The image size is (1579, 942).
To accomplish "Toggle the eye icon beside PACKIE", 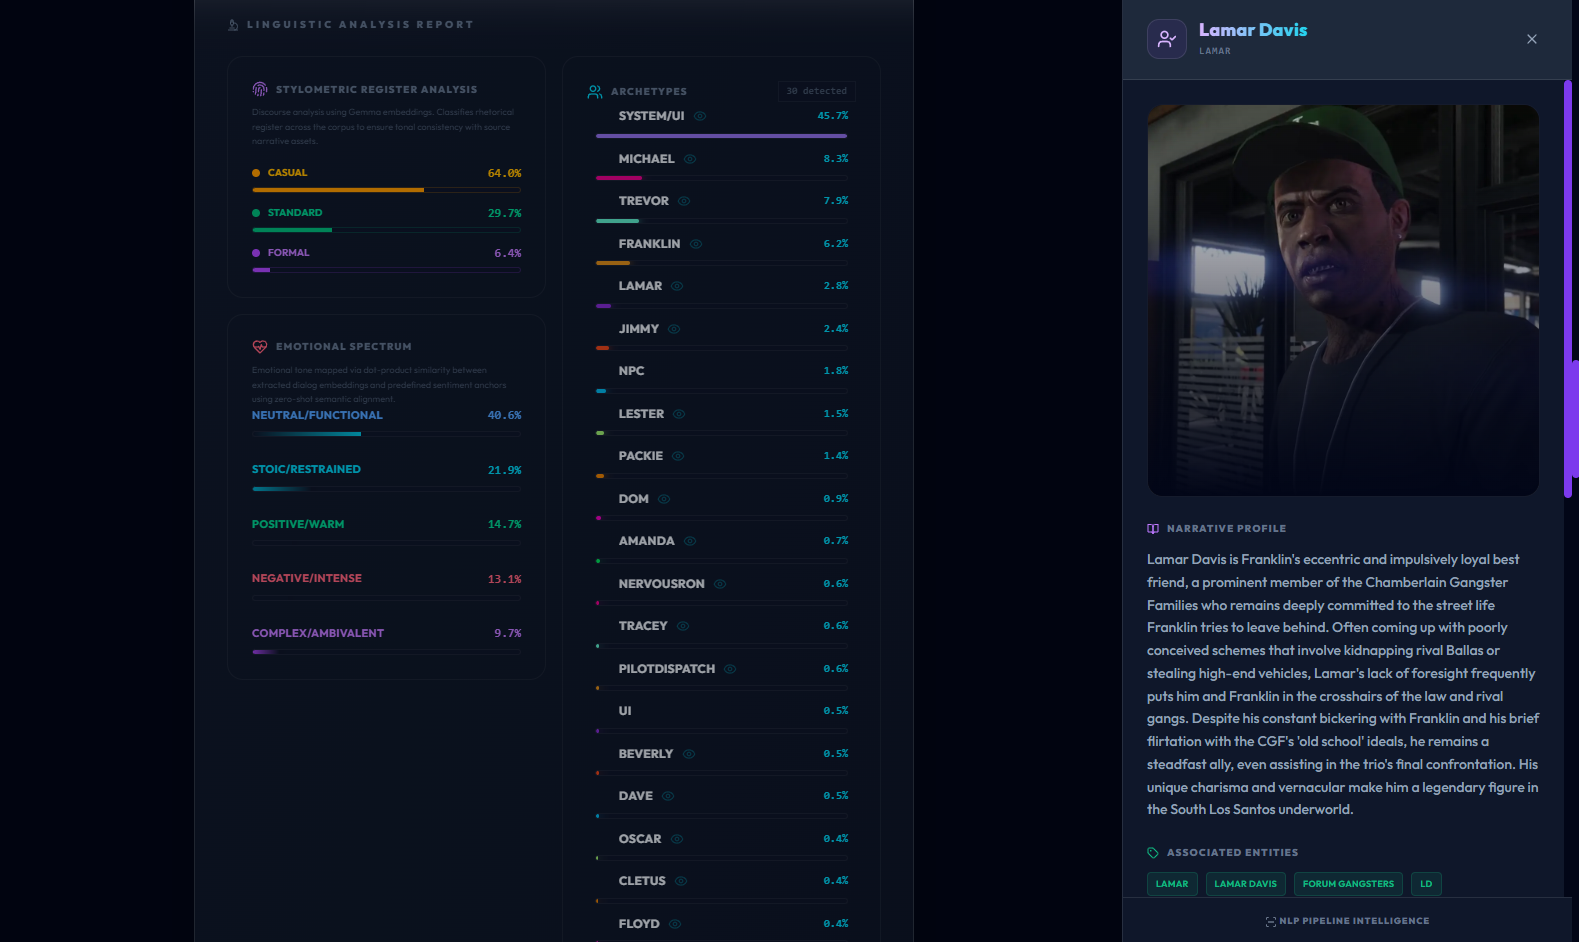I will (678, 456).
